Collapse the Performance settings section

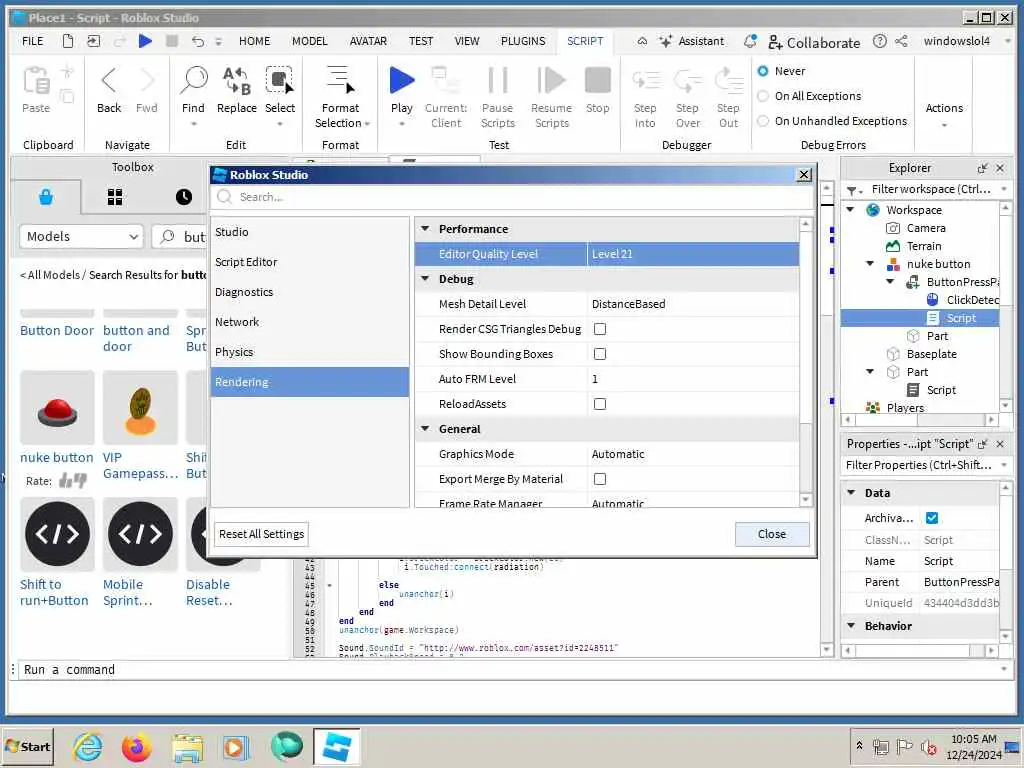(425, 229)
